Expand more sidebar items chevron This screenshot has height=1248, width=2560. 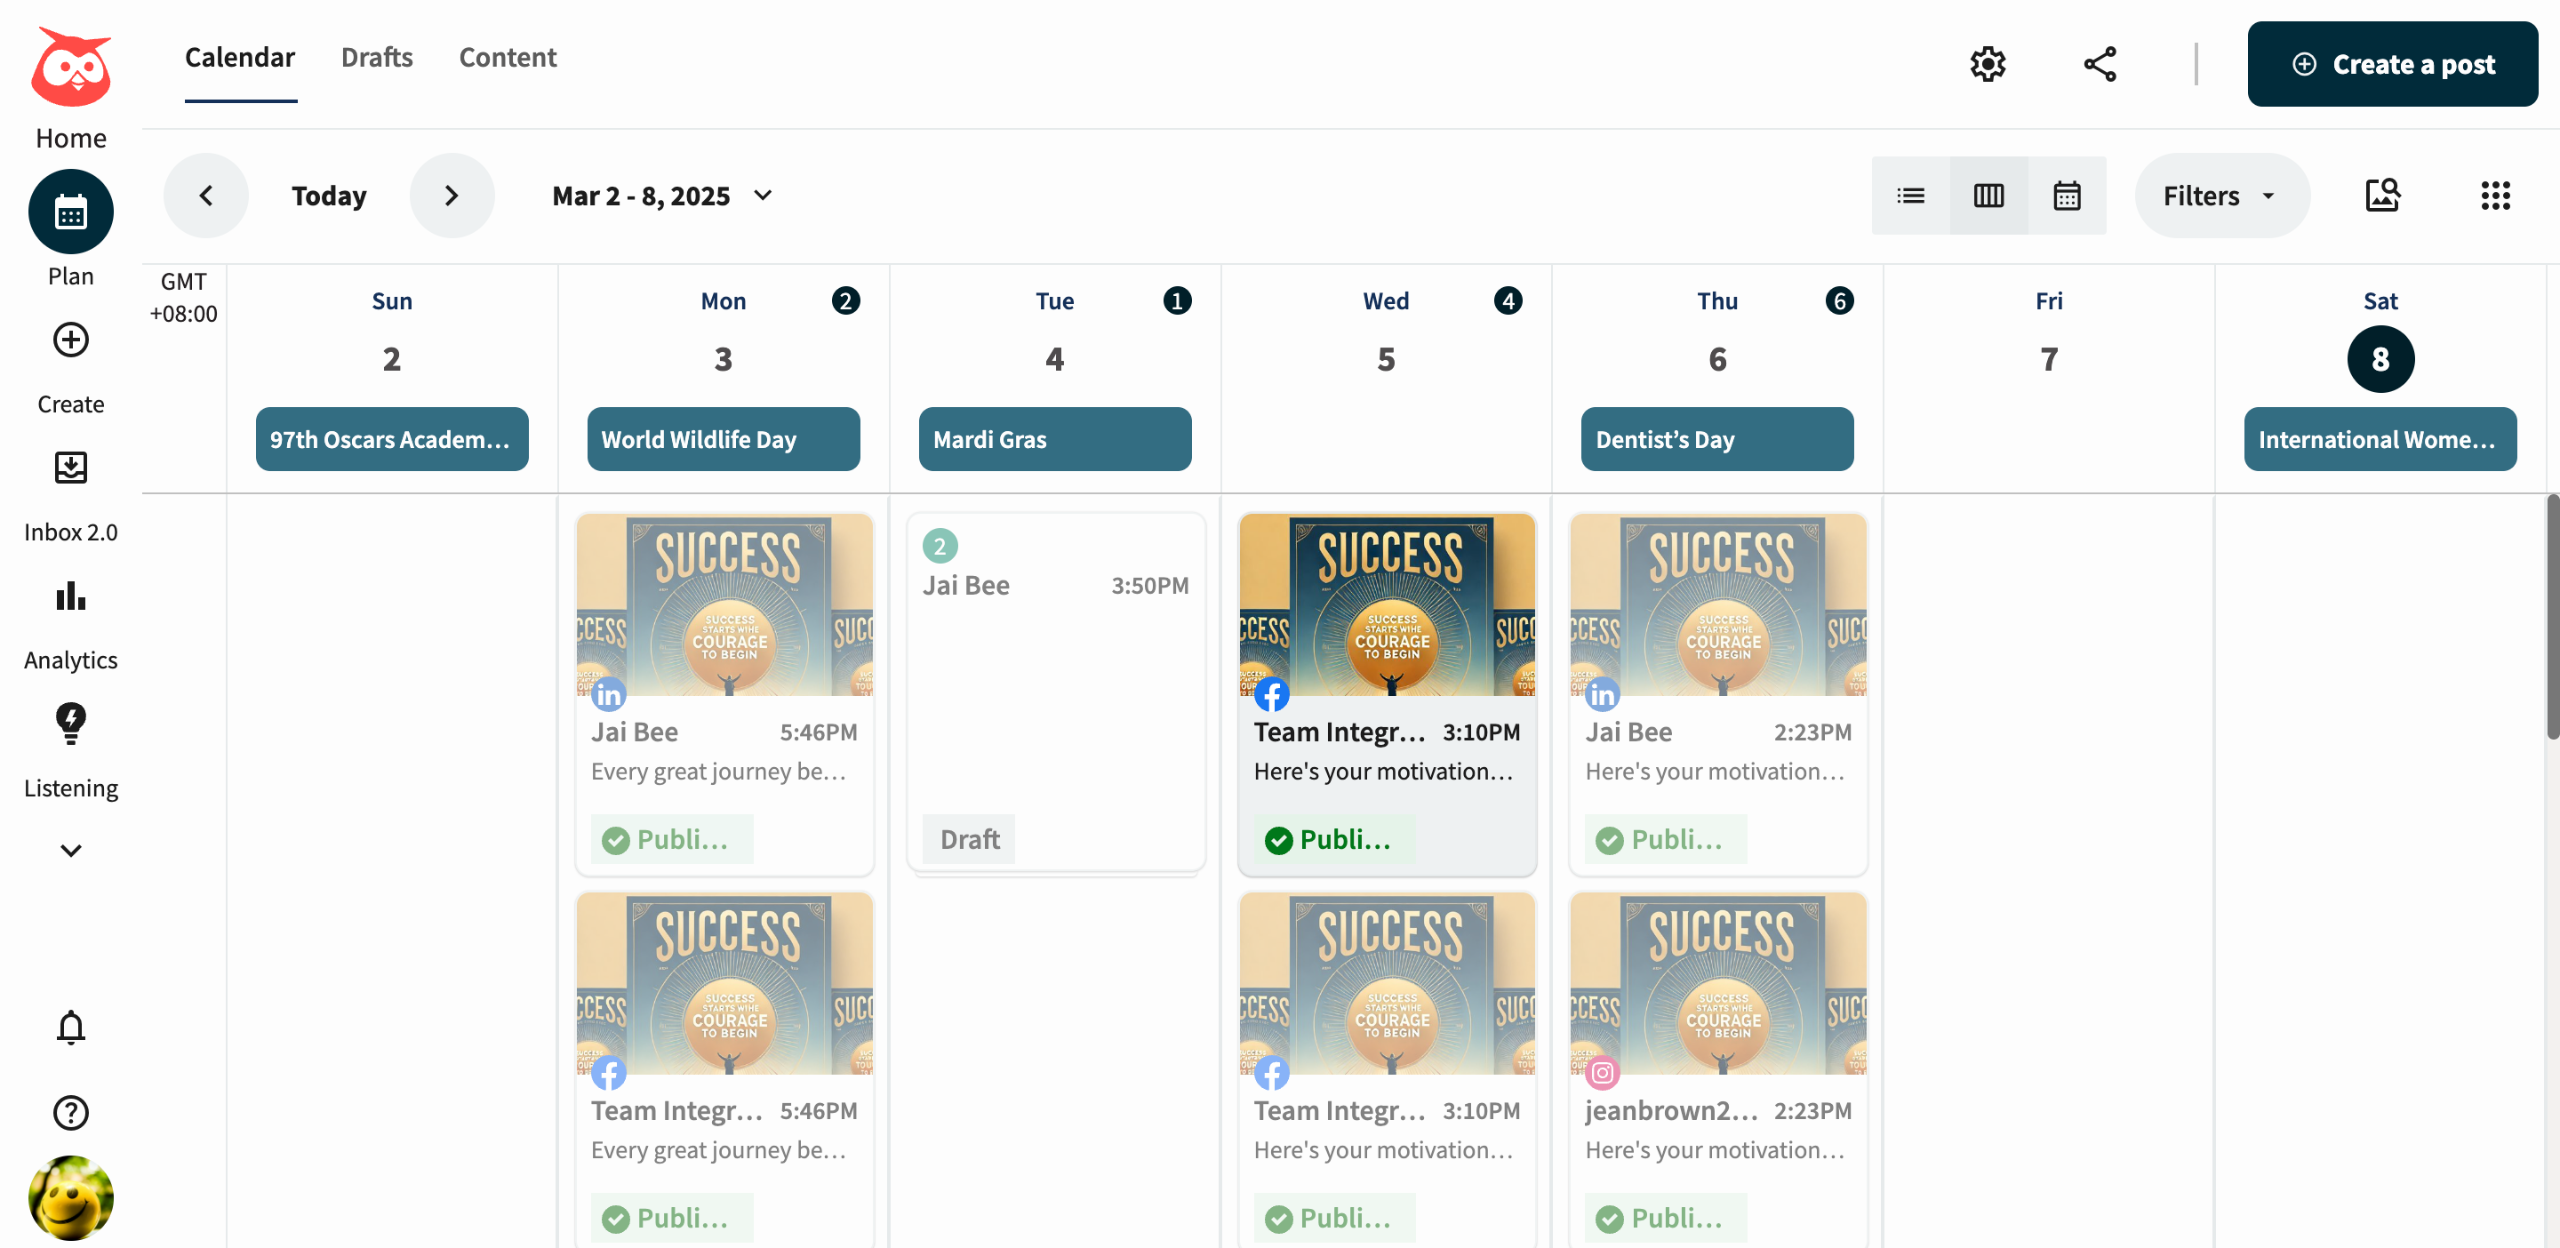pos(70,850)
